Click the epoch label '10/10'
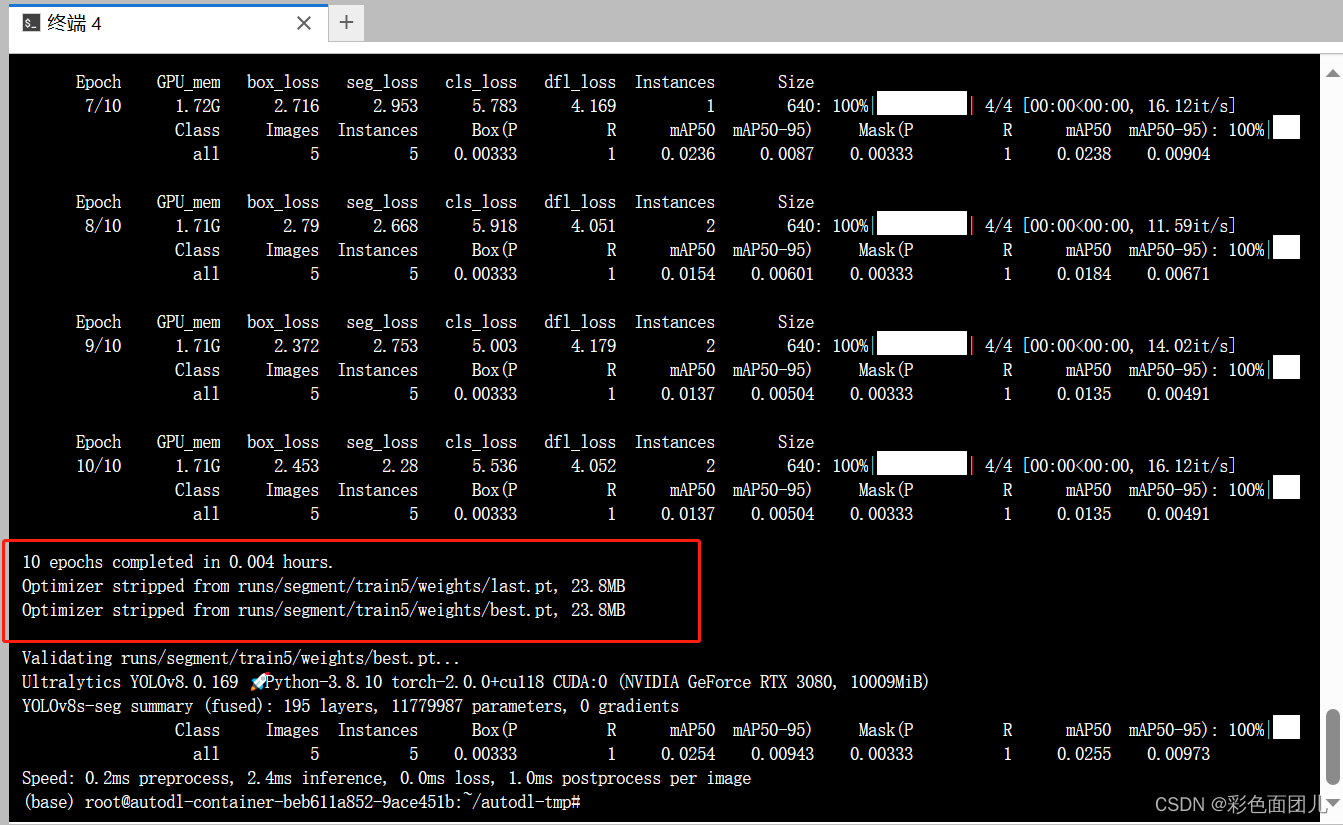 coord(99,466)
